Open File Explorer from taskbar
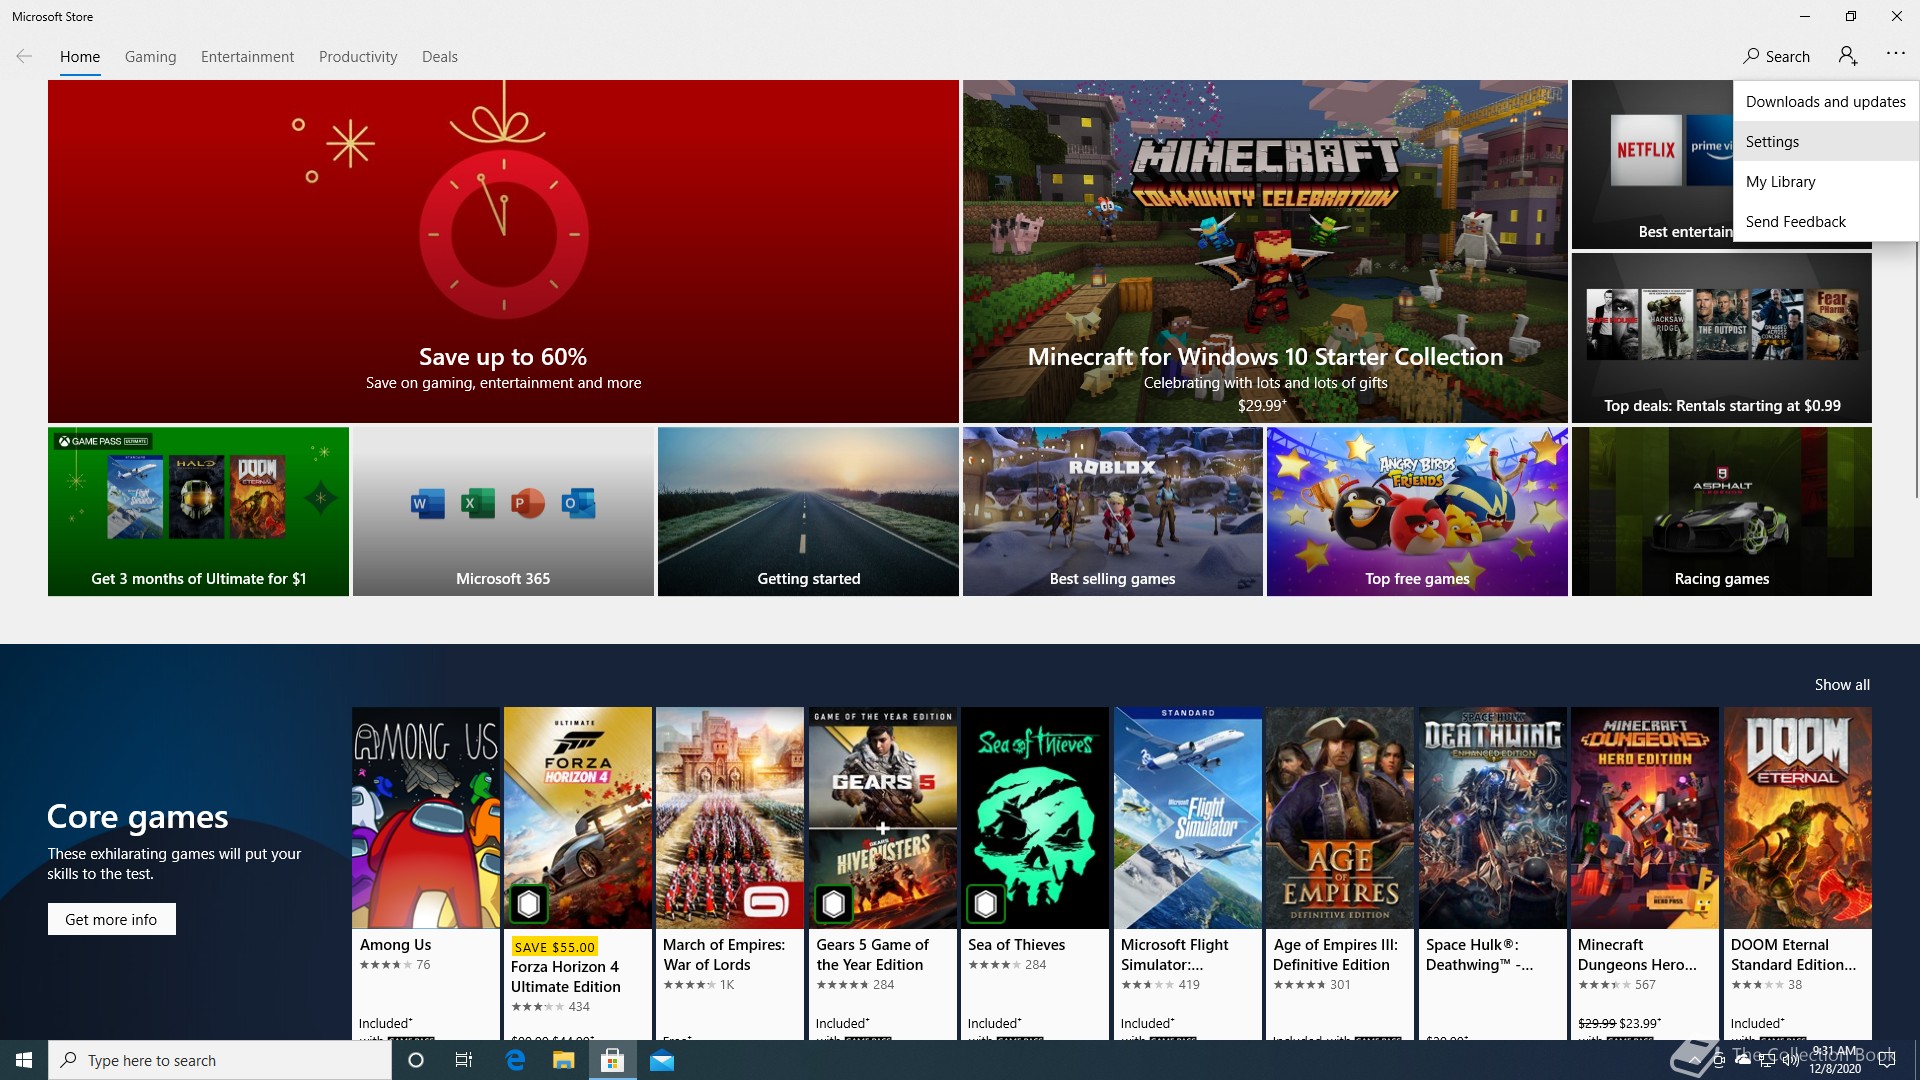This screenshot has height=1080, width=1920. (564, 1060)
